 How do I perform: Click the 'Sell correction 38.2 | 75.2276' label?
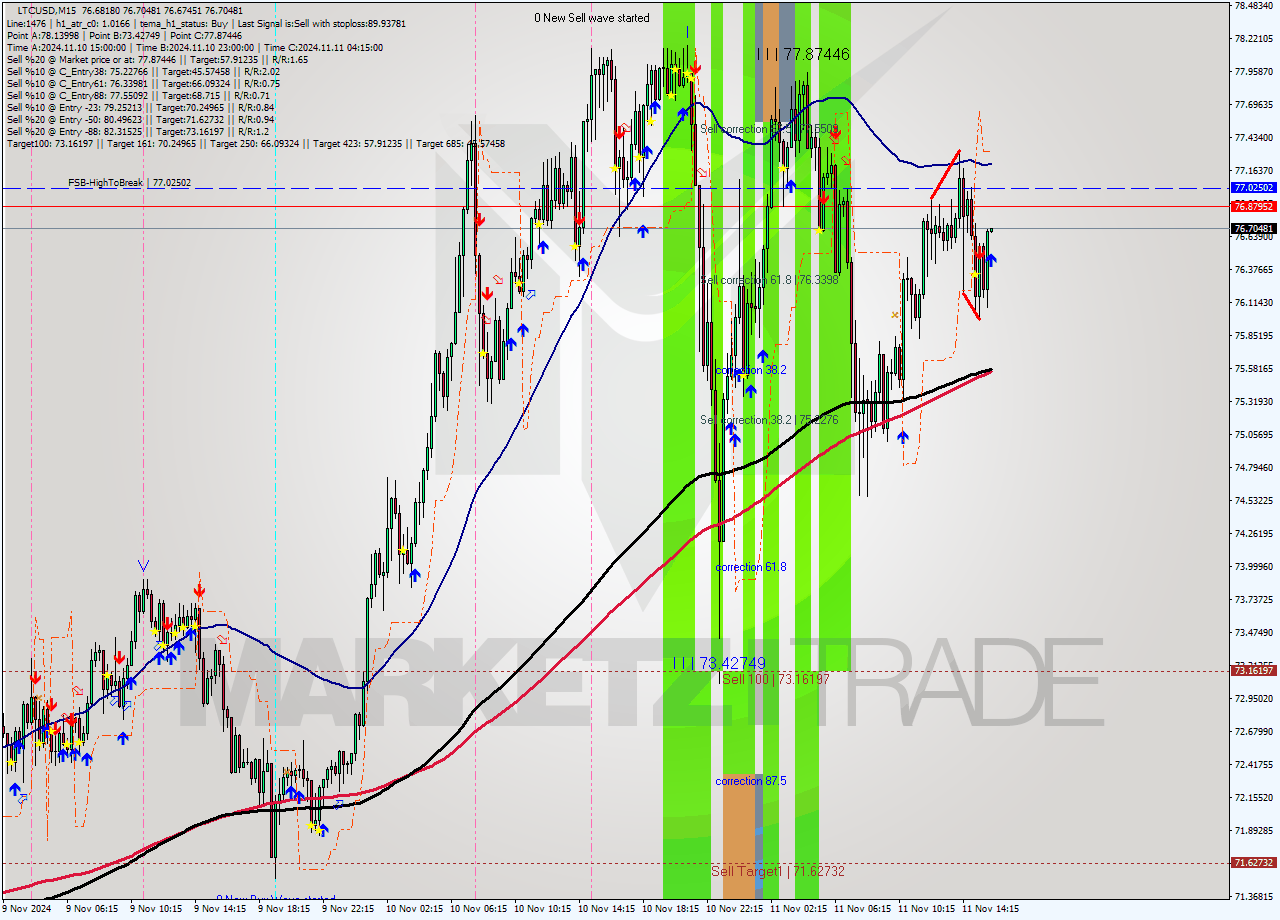pyautogui.click(x=769, y=420)
